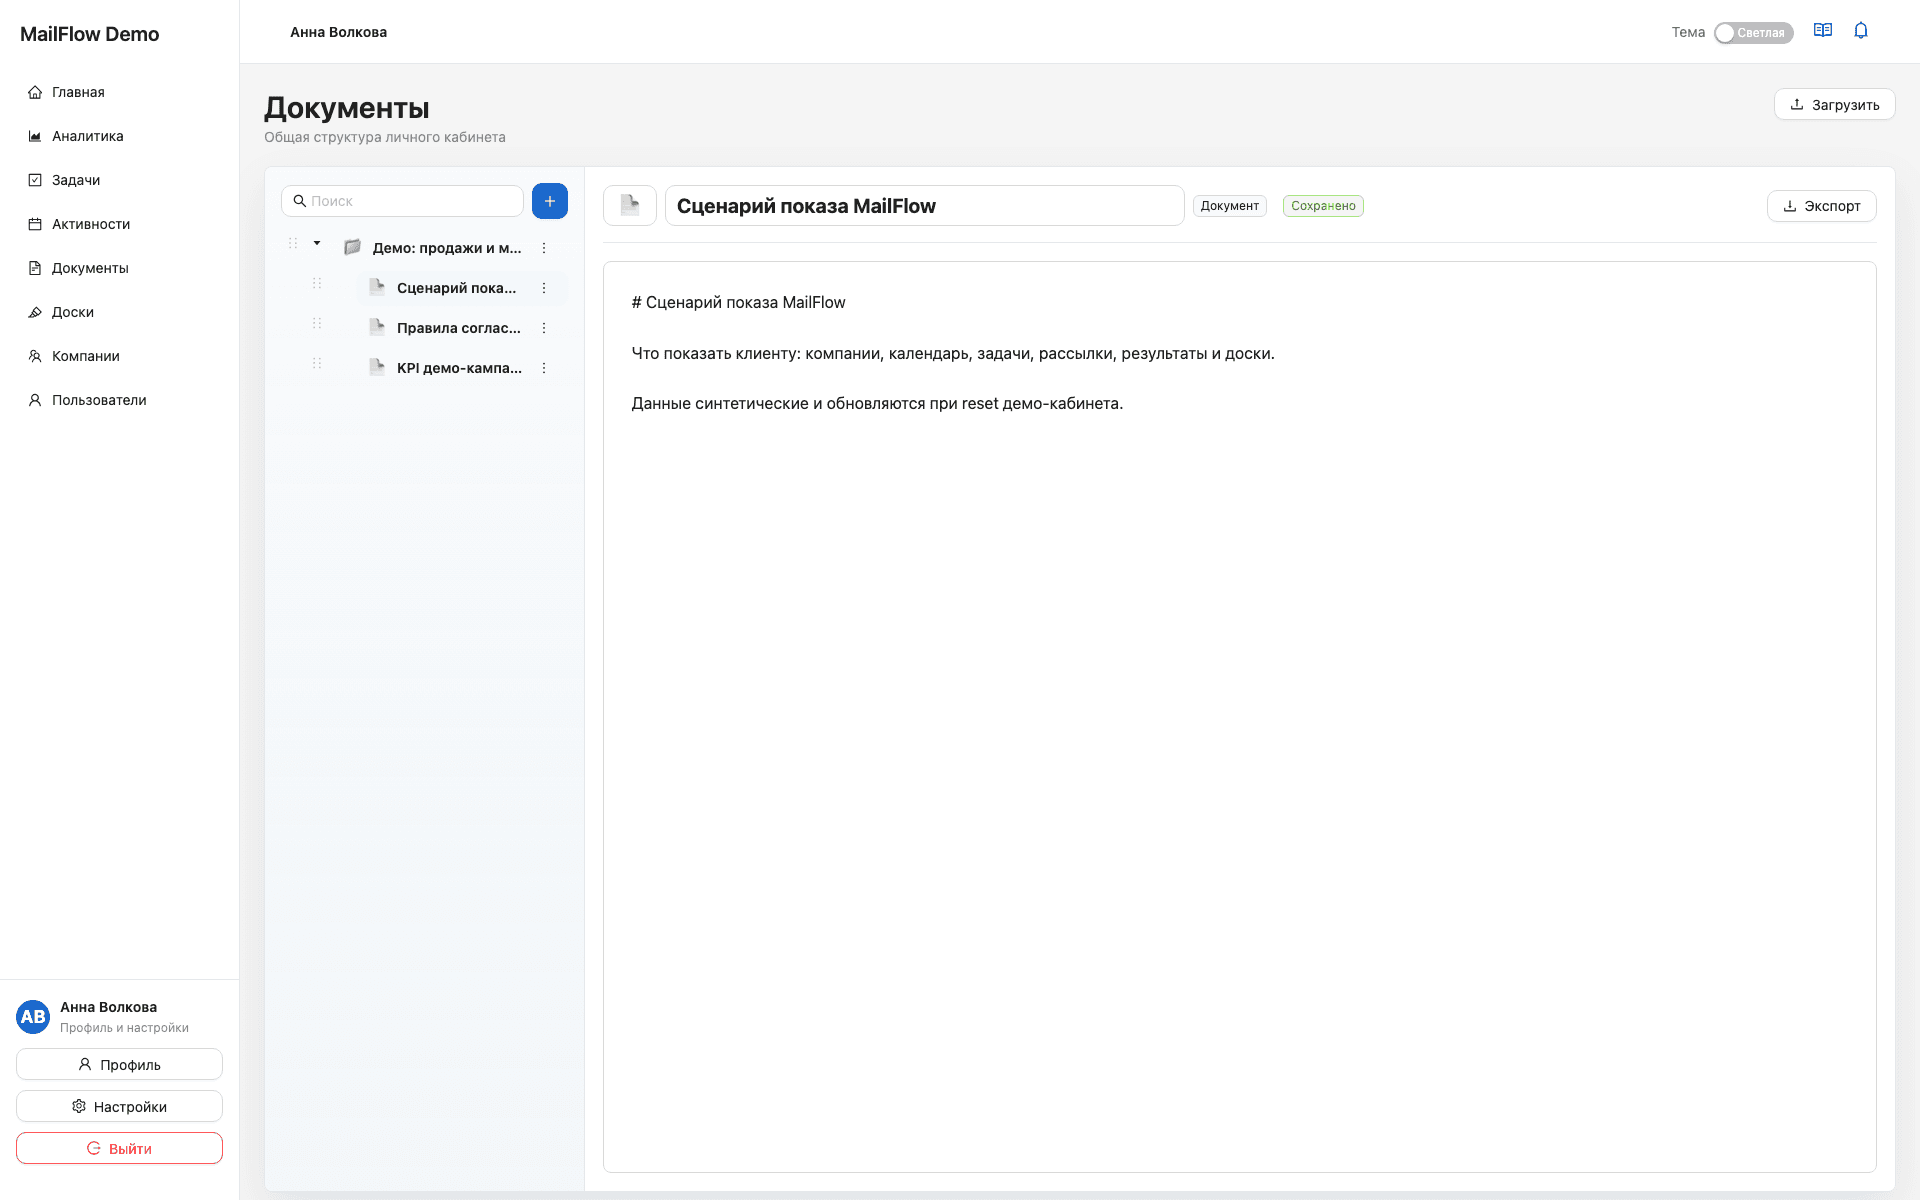Image resolution: width=1920 pixels, height=1200 pixels.
Task: Go to Доски menu item
Action: tap(119, 312)
